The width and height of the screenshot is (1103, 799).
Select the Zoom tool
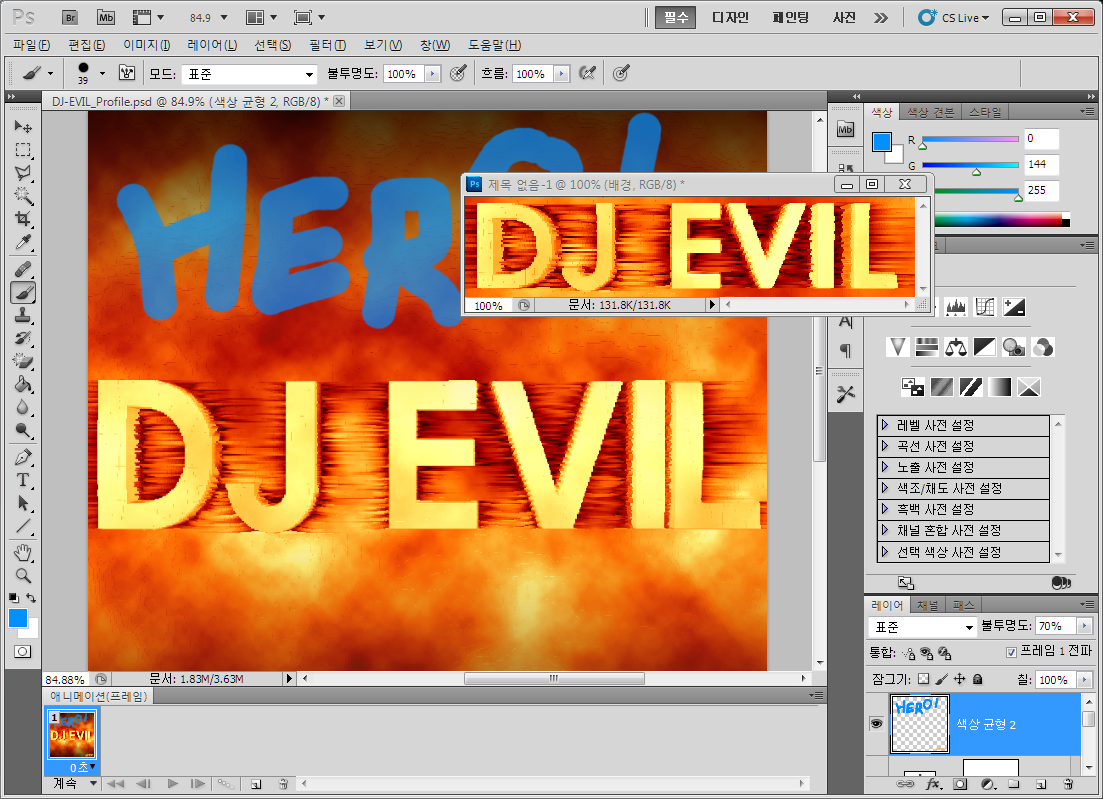click(x=23, y=576)
